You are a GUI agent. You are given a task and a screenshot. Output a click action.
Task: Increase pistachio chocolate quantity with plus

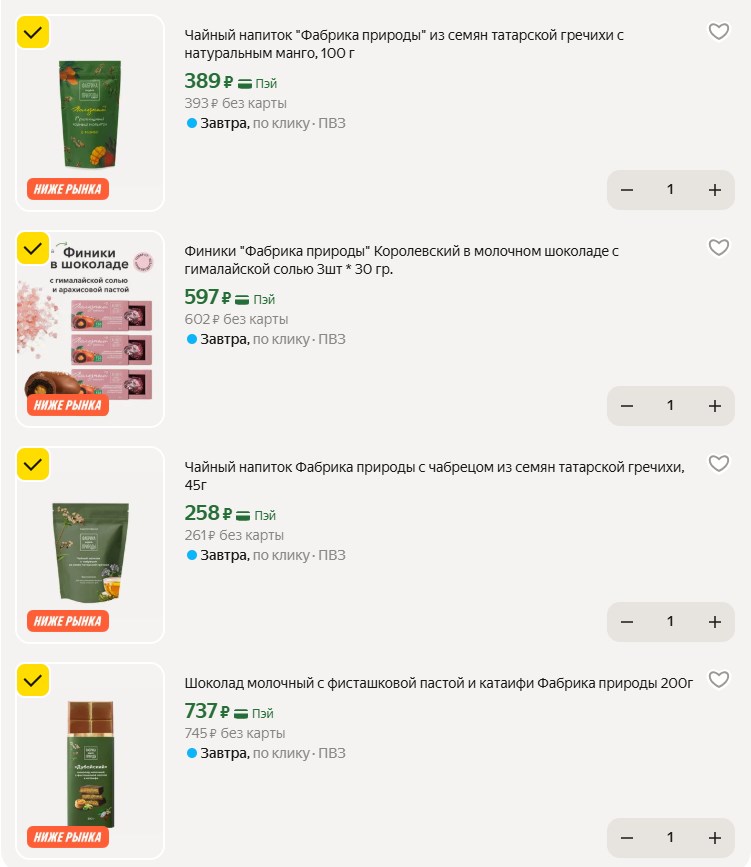click(715, 838)
